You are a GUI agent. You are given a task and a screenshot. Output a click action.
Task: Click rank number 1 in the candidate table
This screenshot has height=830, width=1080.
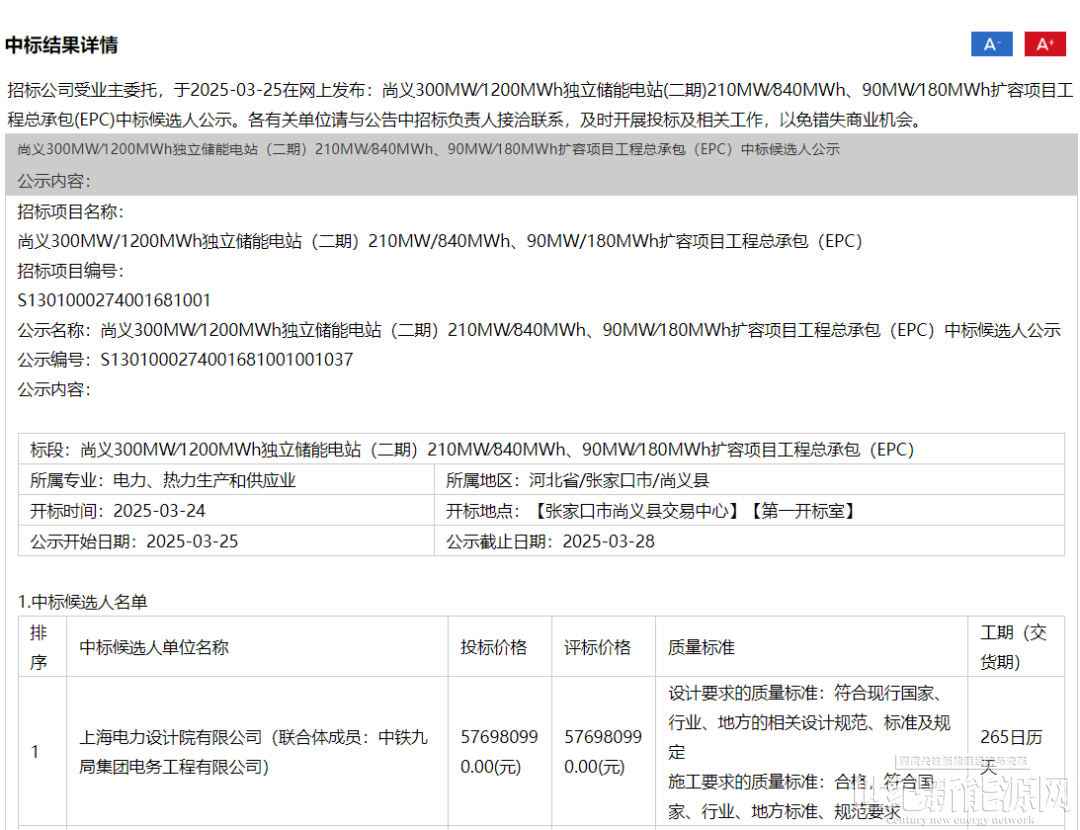35,751
